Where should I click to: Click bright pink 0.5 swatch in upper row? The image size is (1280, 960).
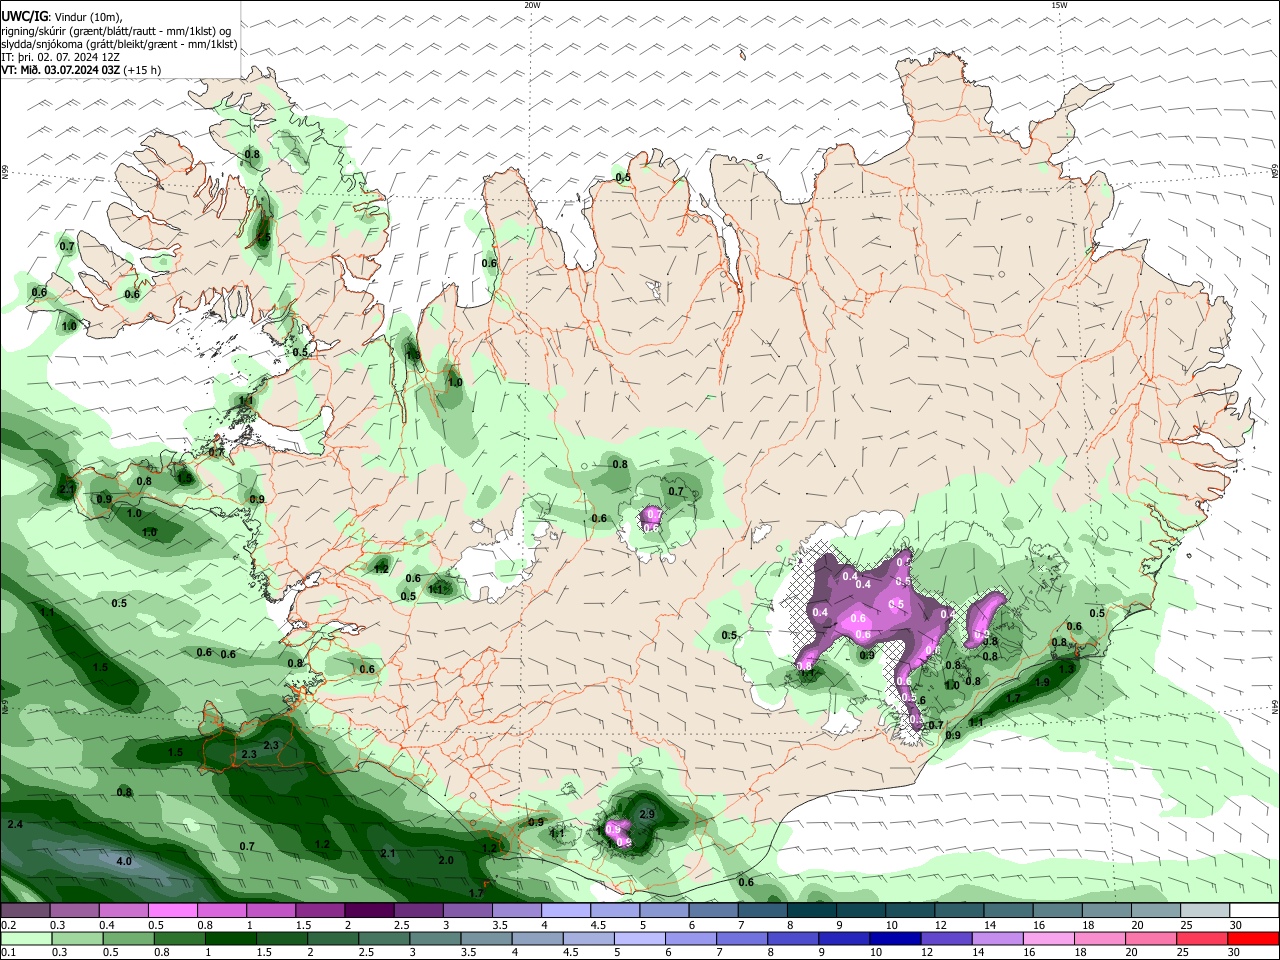(173, 910)
